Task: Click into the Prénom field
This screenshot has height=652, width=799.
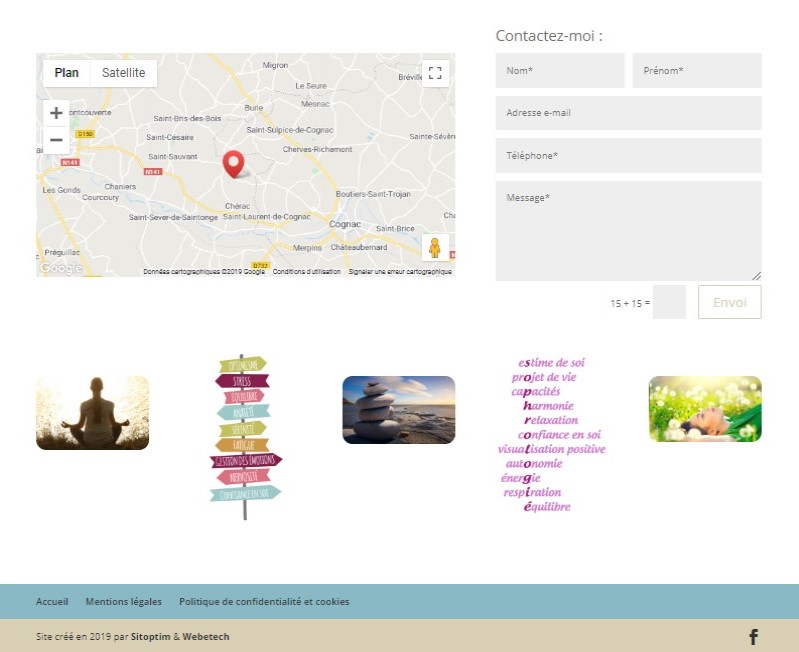Action: coord(696,71)
